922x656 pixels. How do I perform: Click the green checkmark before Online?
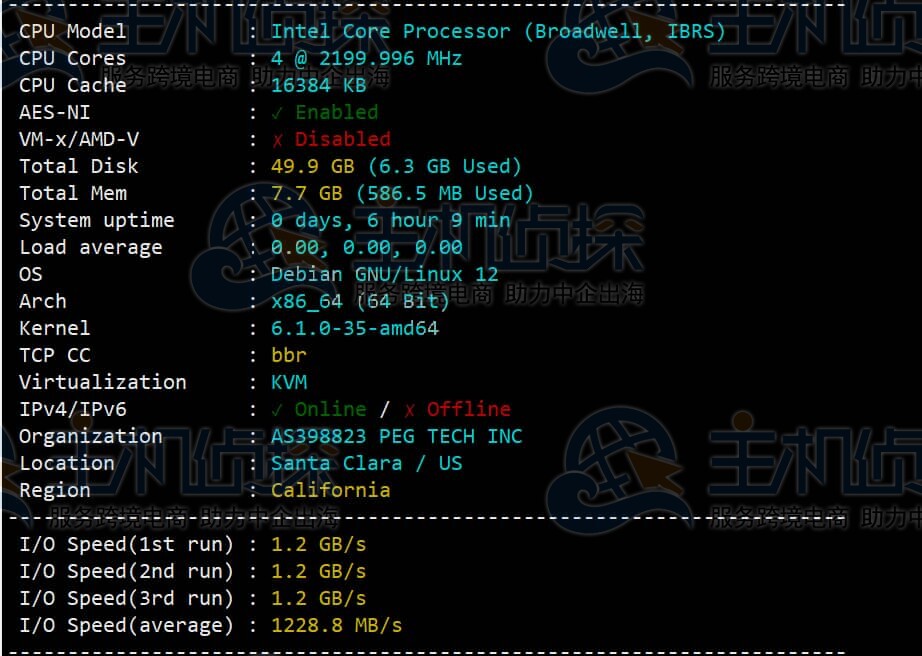coord(277,410)
